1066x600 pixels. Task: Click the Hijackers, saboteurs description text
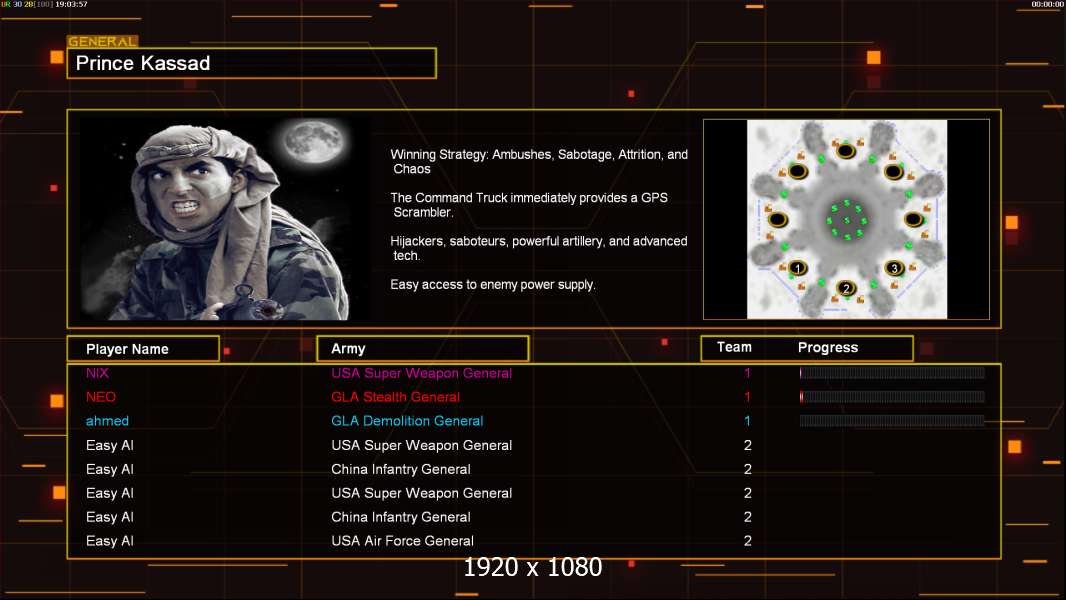click(x=538, y=248)
